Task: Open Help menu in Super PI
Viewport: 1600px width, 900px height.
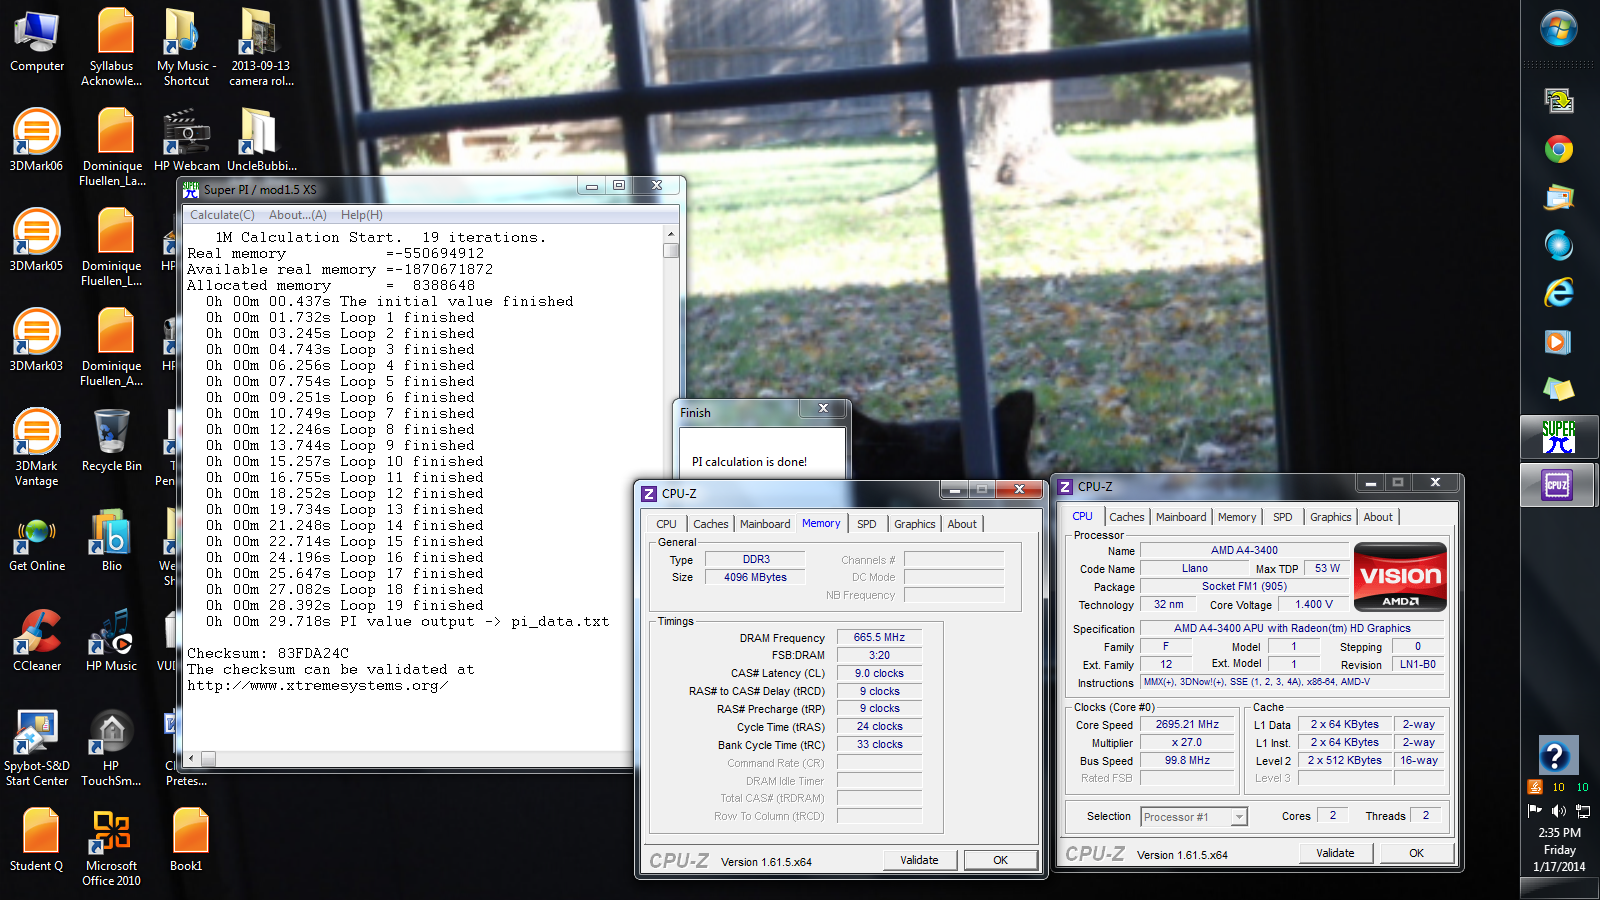Action: pyautogui.click(x=361, y=215)
